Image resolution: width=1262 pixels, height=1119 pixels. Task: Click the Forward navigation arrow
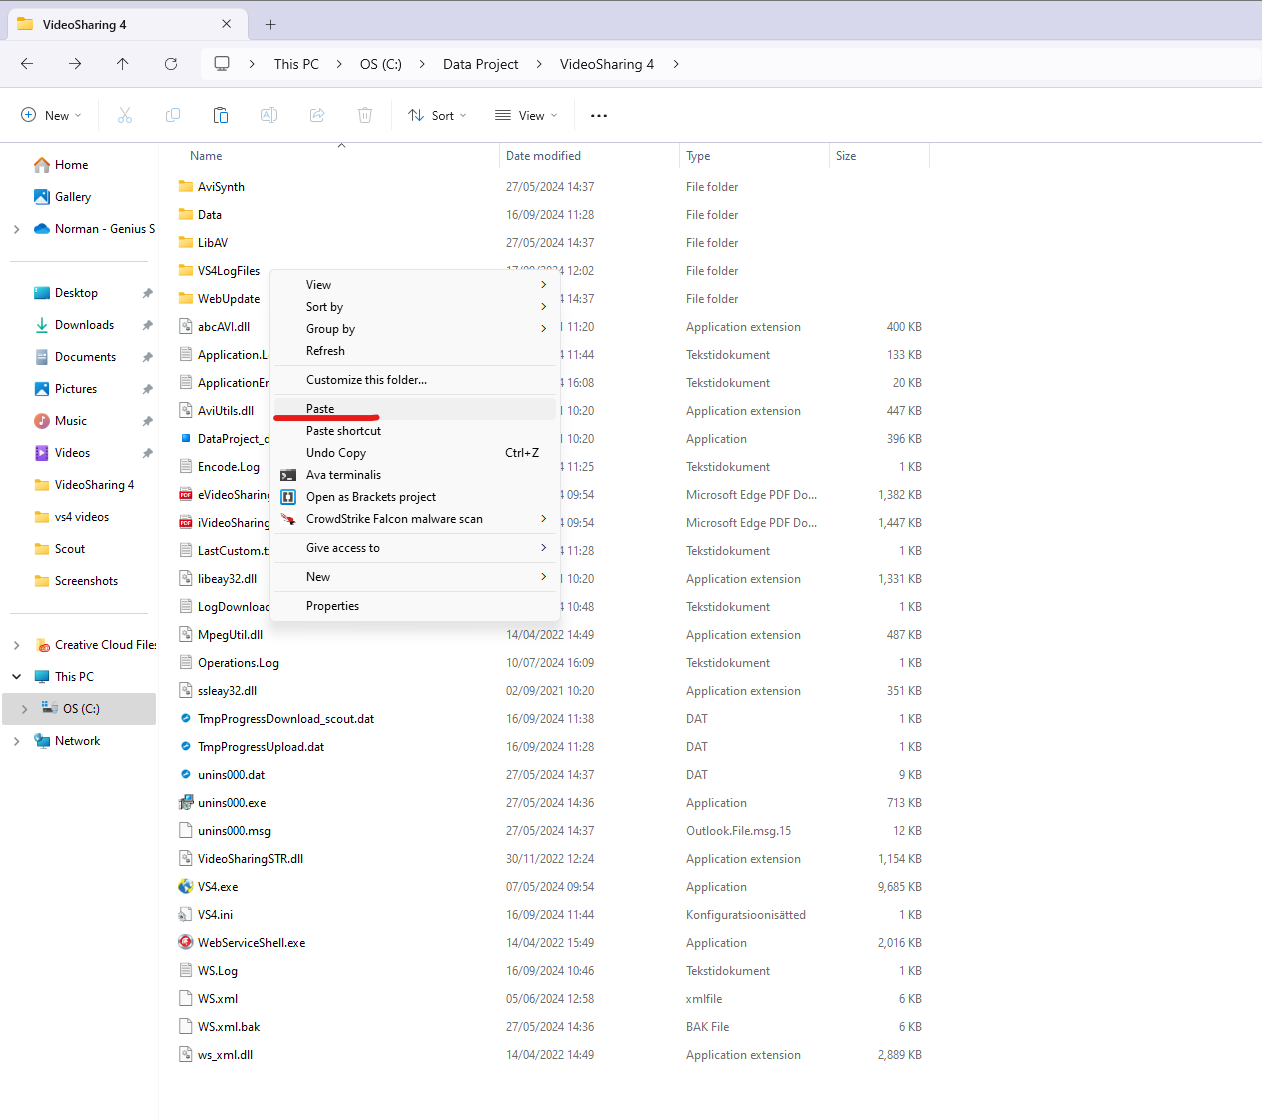(x=75, y=64)
